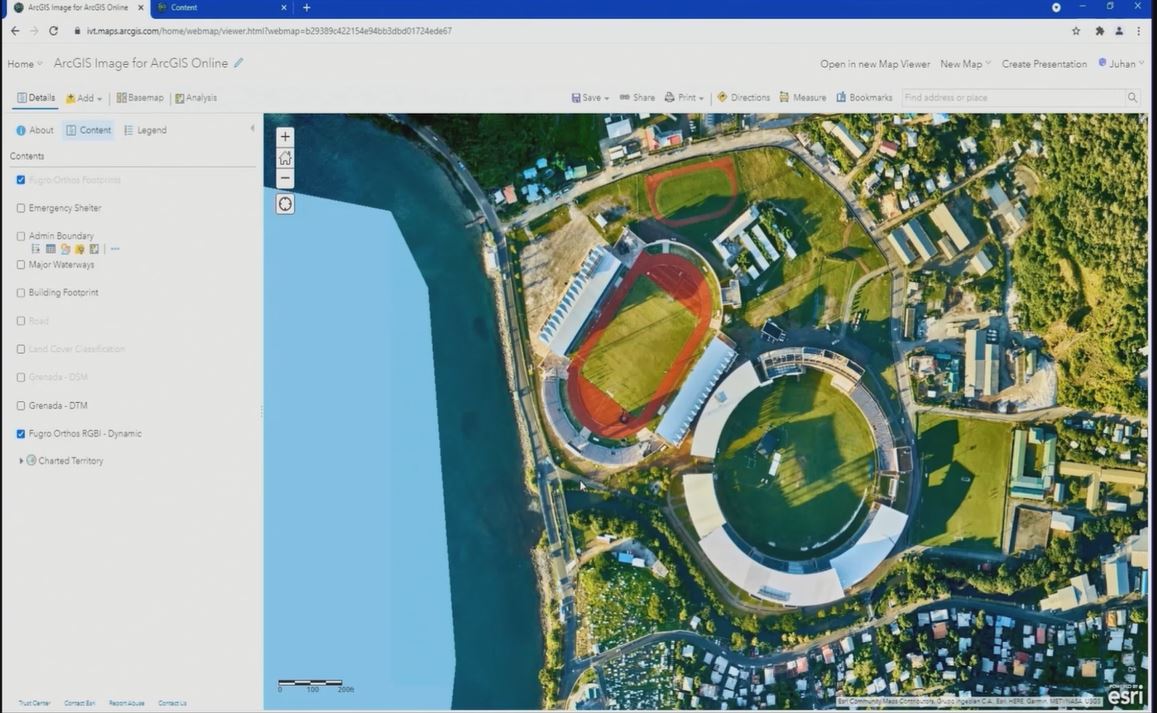Switch to About tab
Image resolution: width=1157 pixels, height=713 pixels.
tap(35, 130)
